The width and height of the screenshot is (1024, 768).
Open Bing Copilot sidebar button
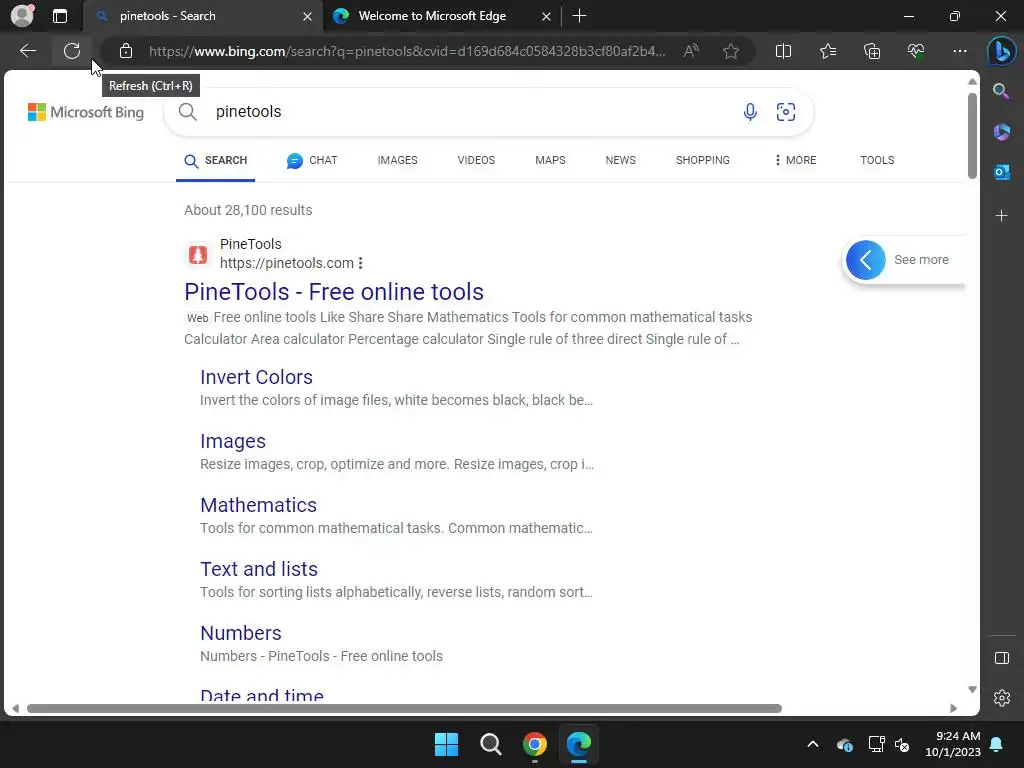click(x=1001, y=52)
